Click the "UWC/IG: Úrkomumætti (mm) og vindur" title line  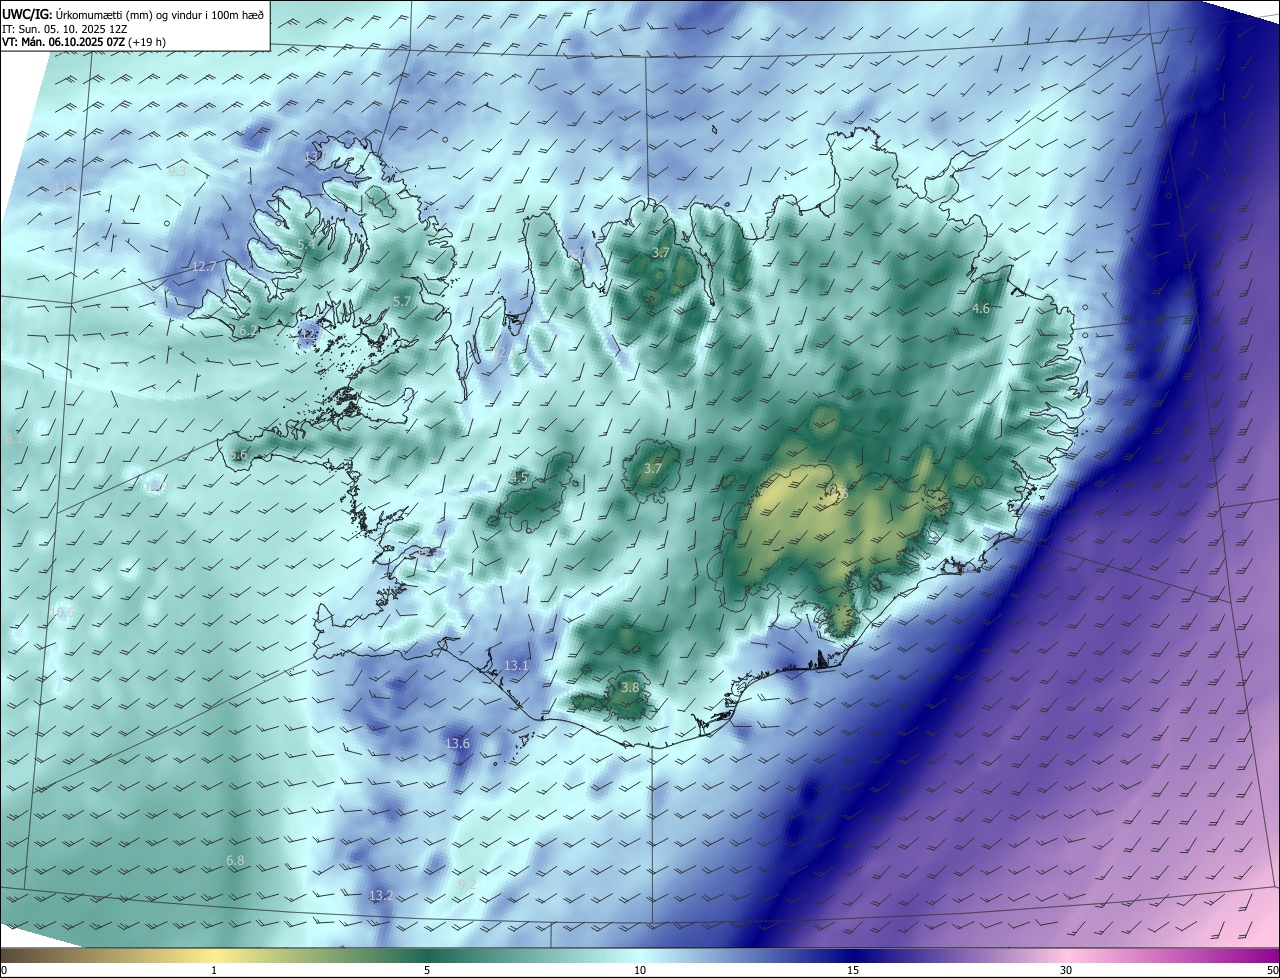(133, 15)
